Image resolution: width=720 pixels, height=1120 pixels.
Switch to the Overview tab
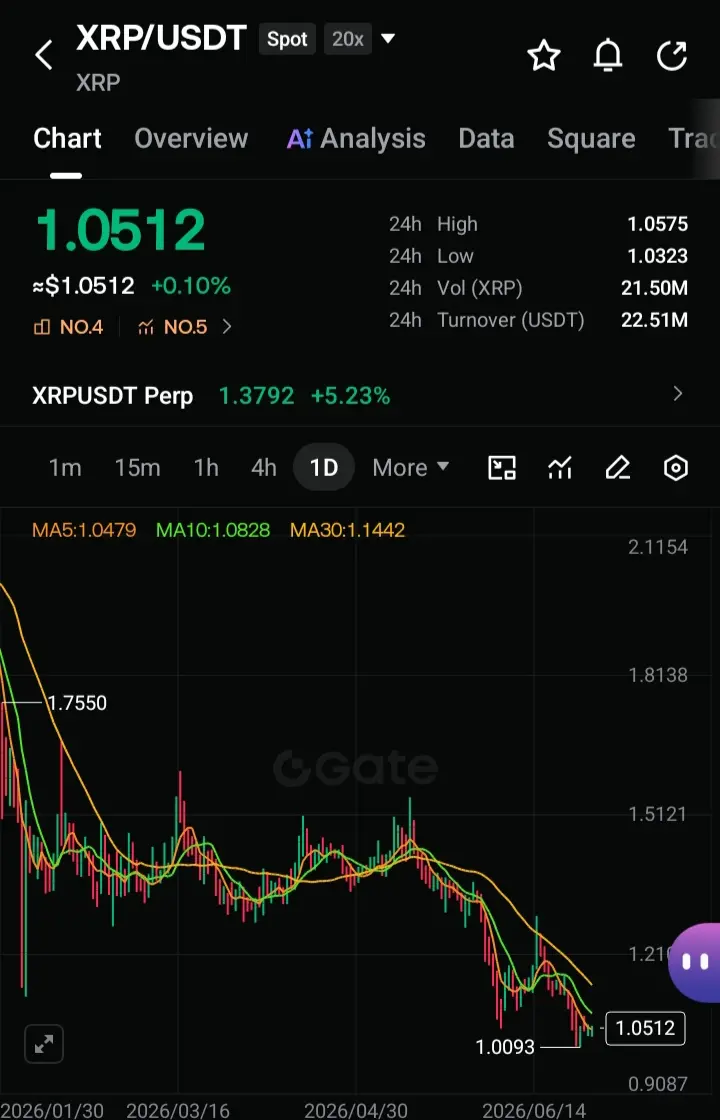[191, 139]
